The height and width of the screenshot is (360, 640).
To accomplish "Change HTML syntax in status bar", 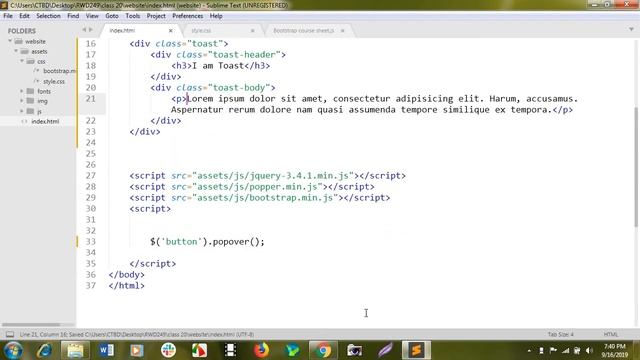I will [x=611, y=334].
